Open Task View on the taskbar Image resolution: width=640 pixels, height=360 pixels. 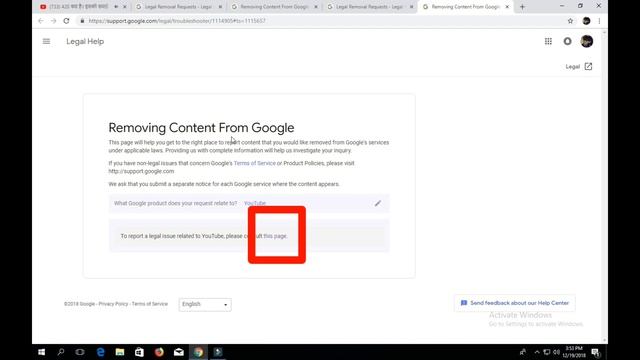80,352
